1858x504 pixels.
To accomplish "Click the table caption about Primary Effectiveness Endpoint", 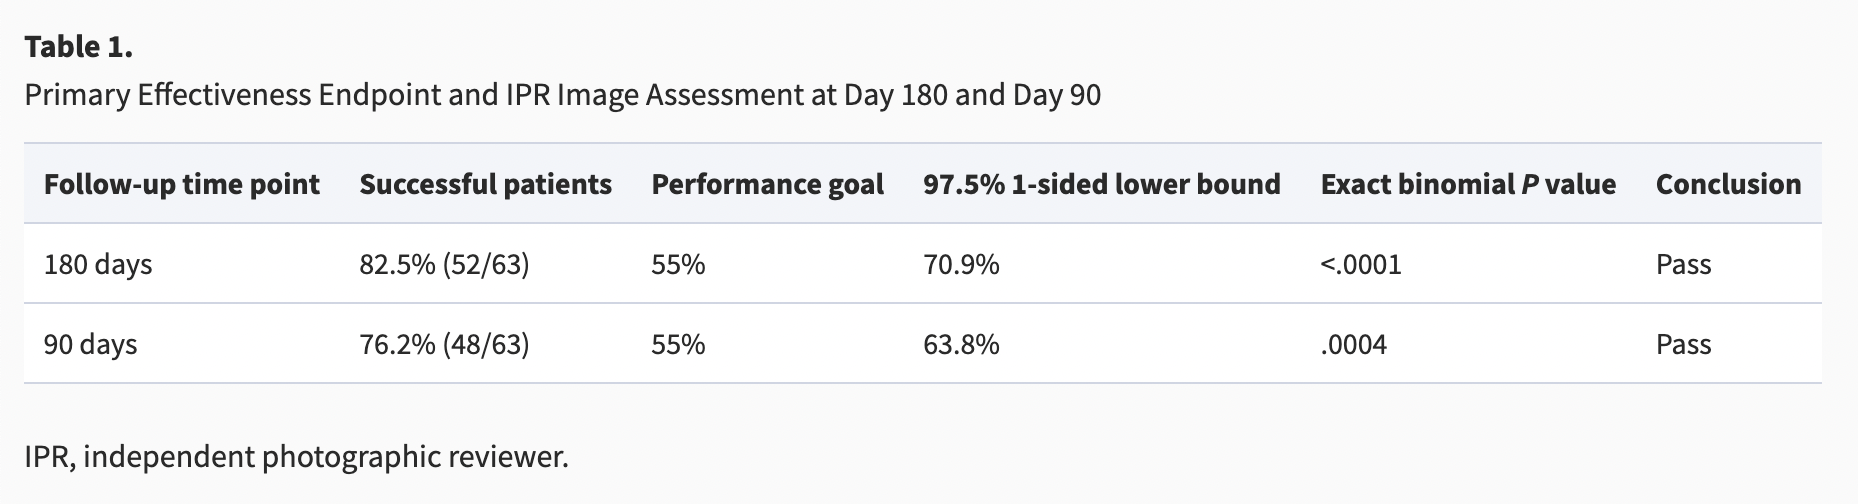I will click(x=562, y=95).
